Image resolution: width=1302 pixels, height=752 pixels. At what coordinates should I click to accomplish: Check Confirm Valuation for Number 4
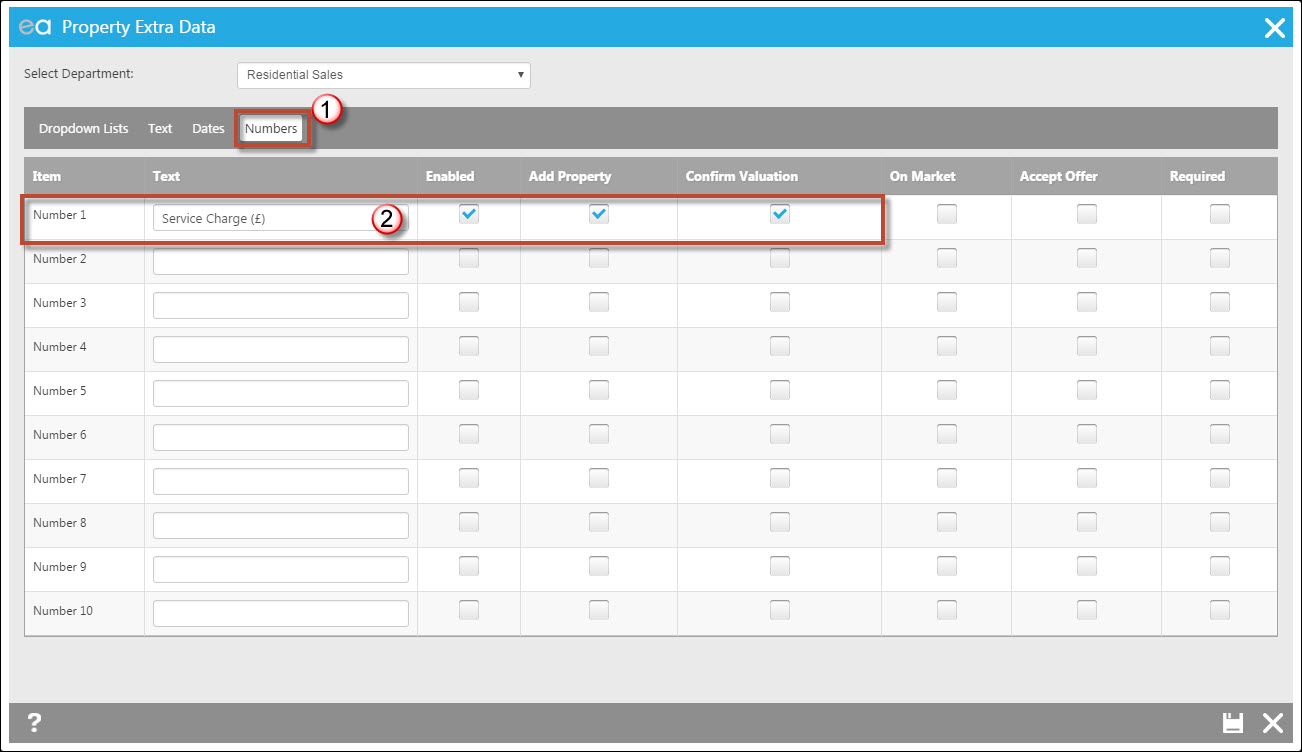click(x=780, y=346)
